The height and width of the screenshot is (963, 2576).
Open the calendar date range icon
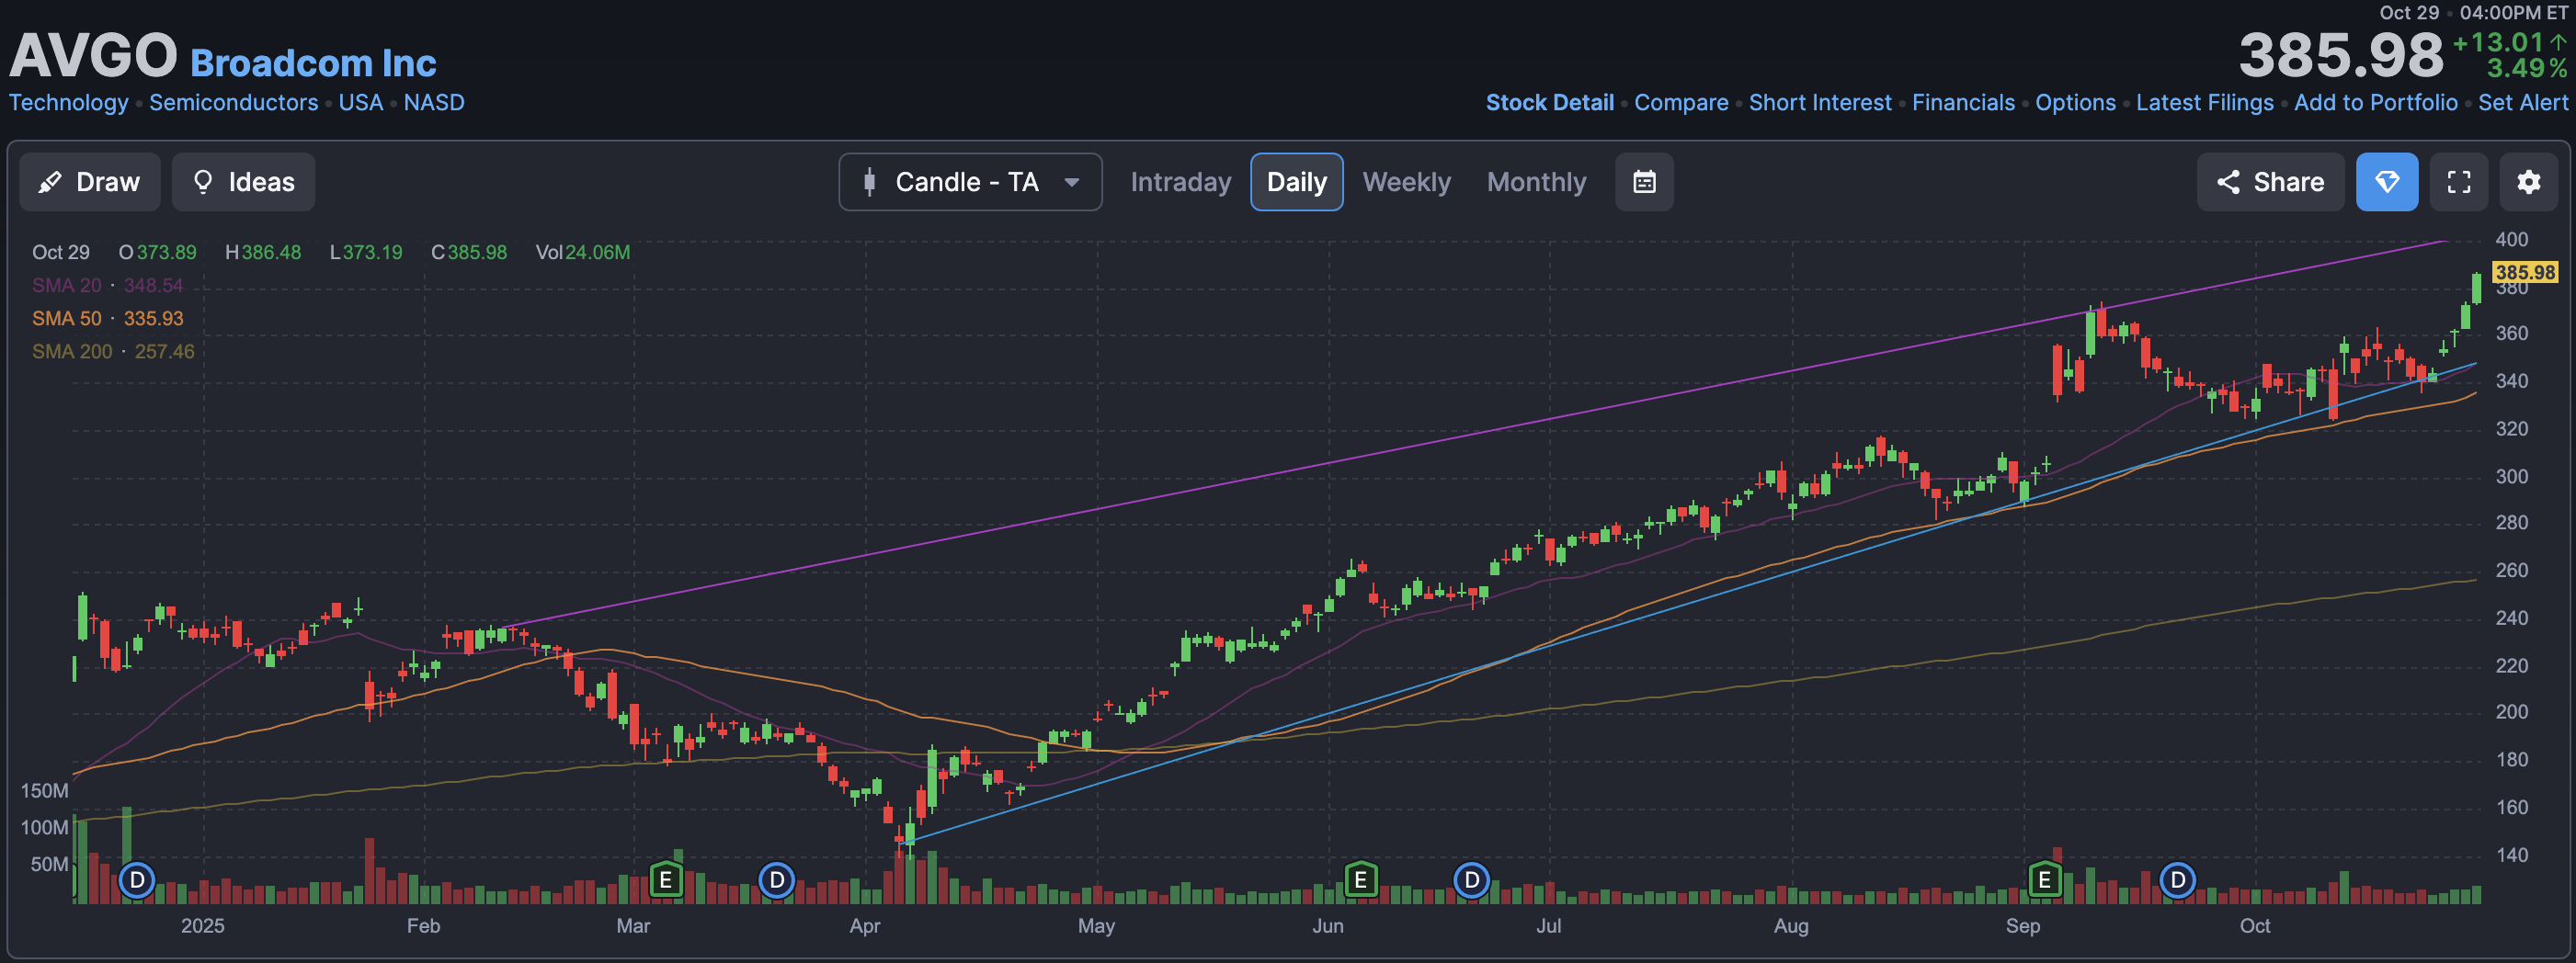pyautogui.click(x=1644, y=182)
